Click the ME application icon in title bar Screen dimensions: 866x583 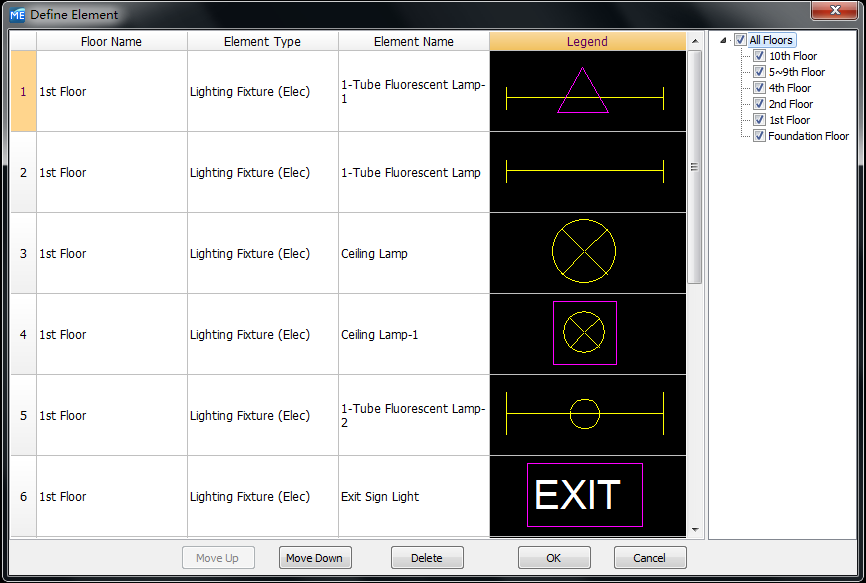tap(17, 14)
